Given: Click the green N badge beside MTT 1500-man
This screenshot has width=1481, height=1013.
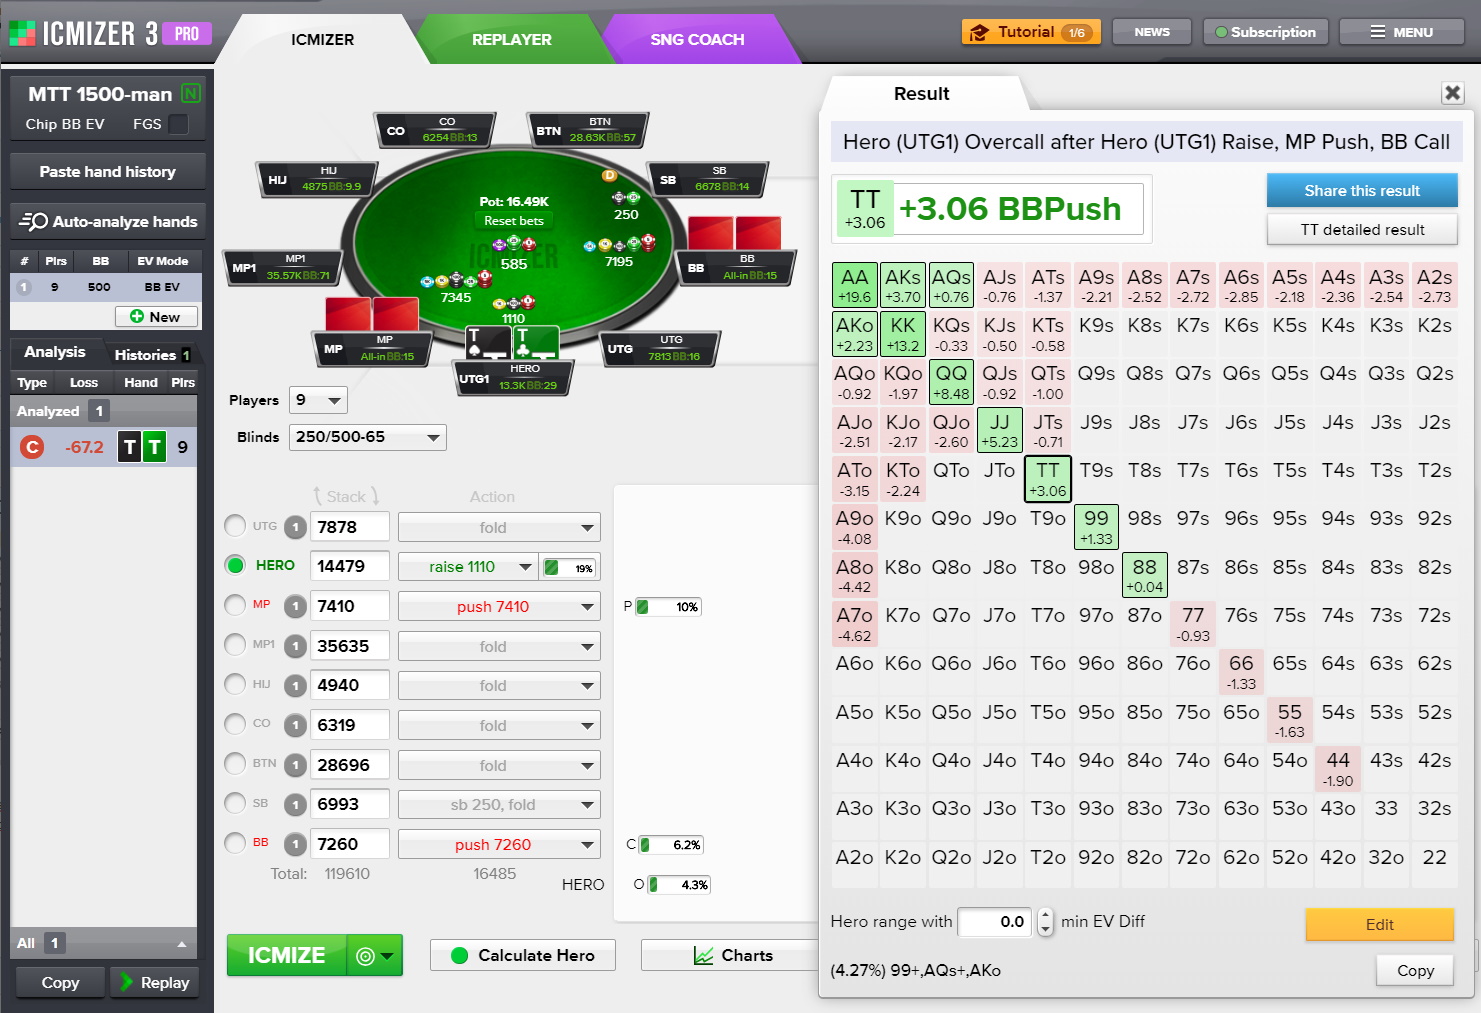Looking at the screenshot, I should (191, 93).
